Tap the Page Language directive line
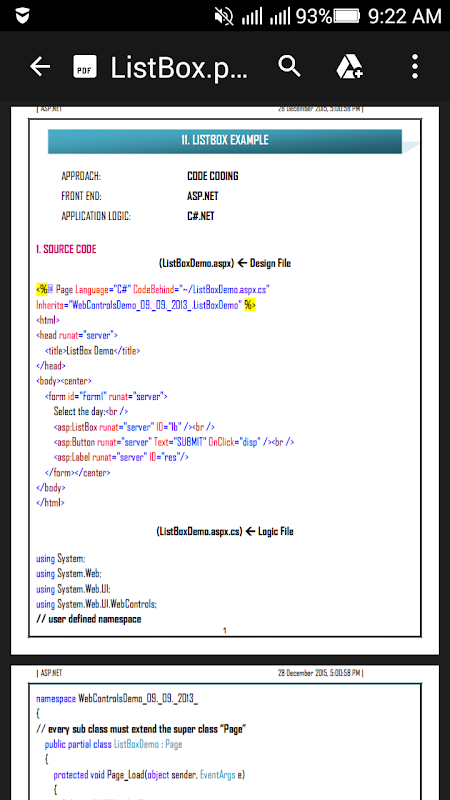450x800 pixels. click(153, 290)
